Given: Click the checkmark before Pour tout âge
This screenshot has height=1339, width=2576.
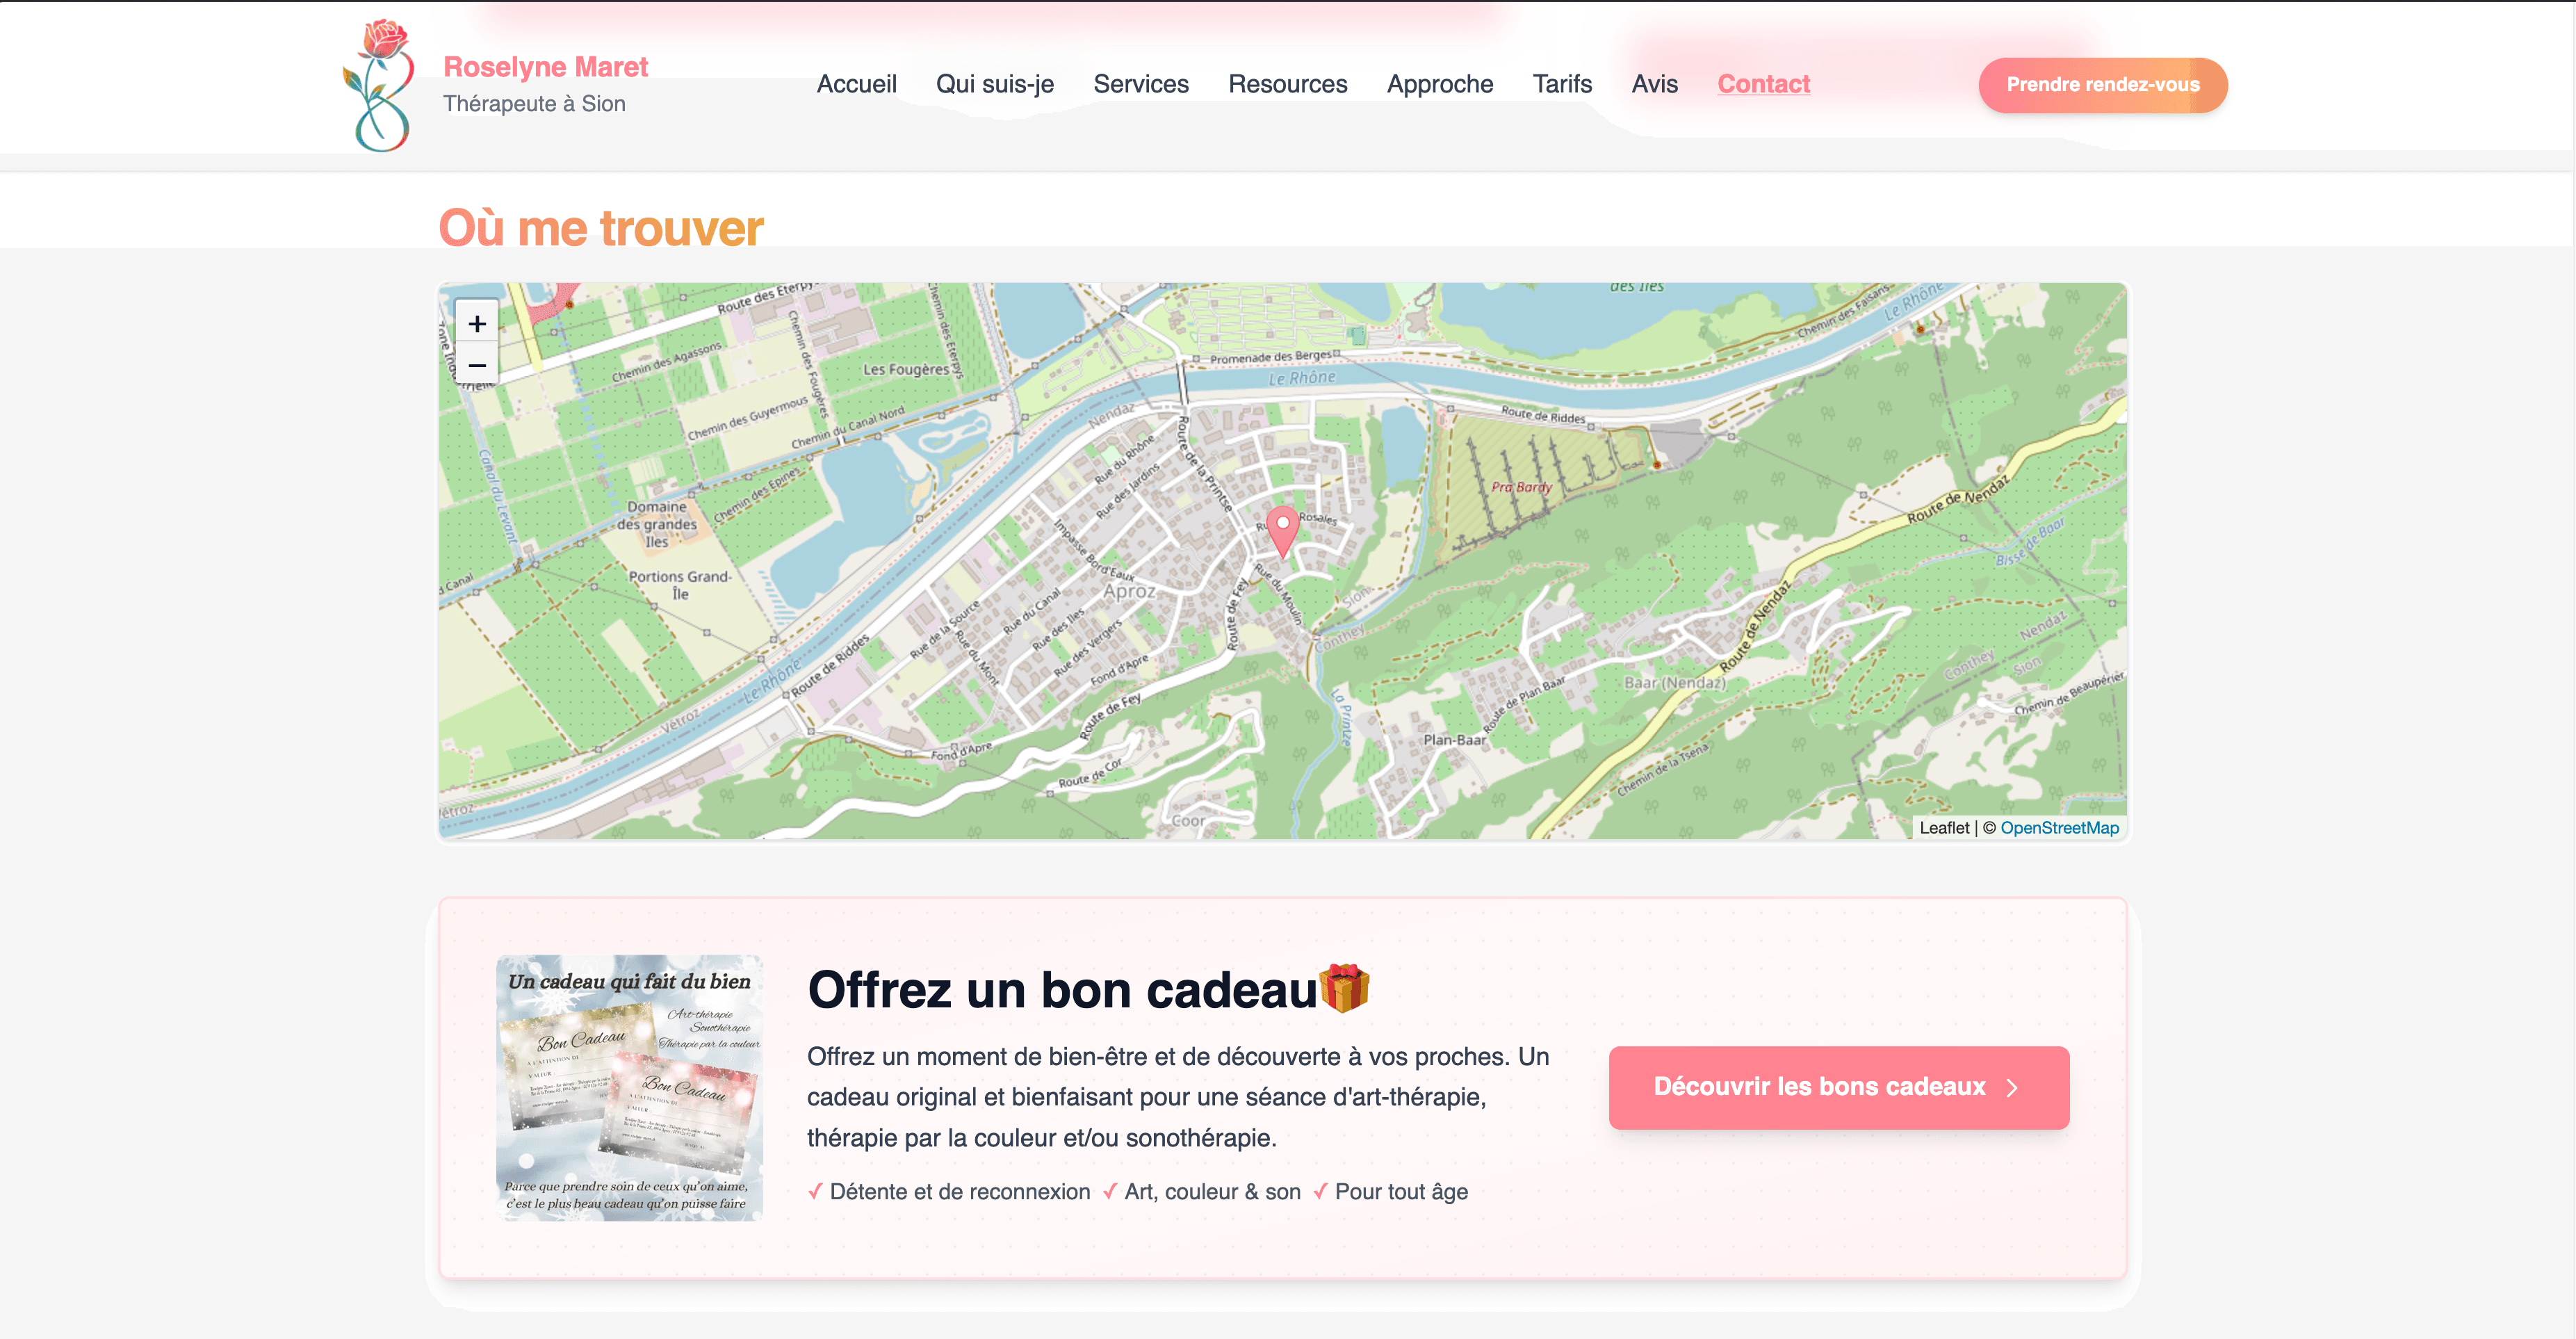Looking at the screenshot, I should [1320, 1191].
